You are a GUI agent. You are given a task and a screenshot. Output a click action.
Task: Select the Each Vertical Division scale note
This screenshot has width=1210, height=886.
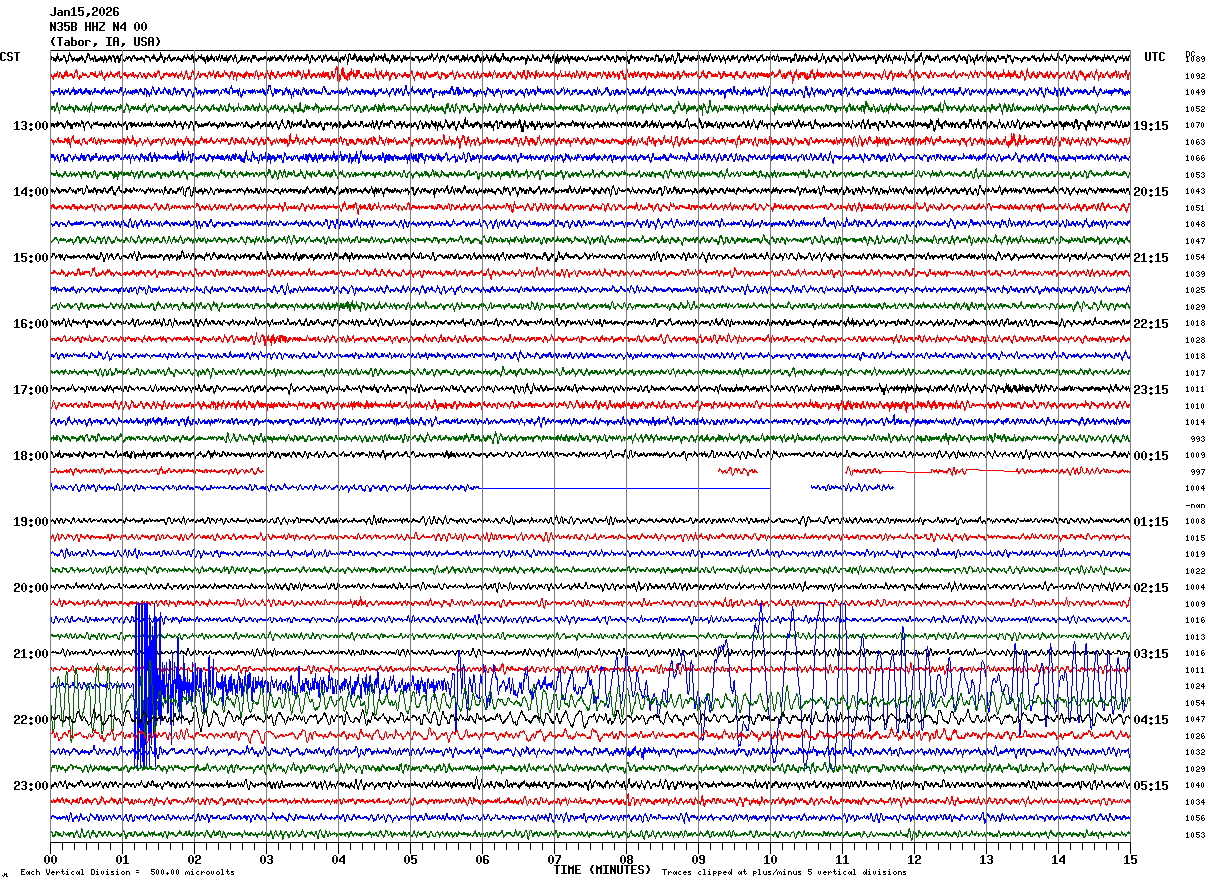pos(127,873)
